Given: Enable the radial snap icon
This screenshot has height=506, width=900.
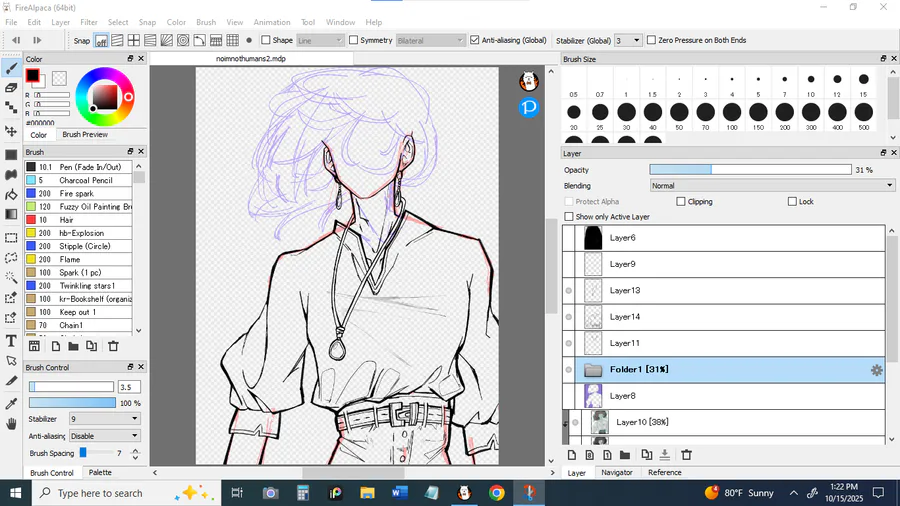Looking at the screenshot, I should tap(166, 40).
